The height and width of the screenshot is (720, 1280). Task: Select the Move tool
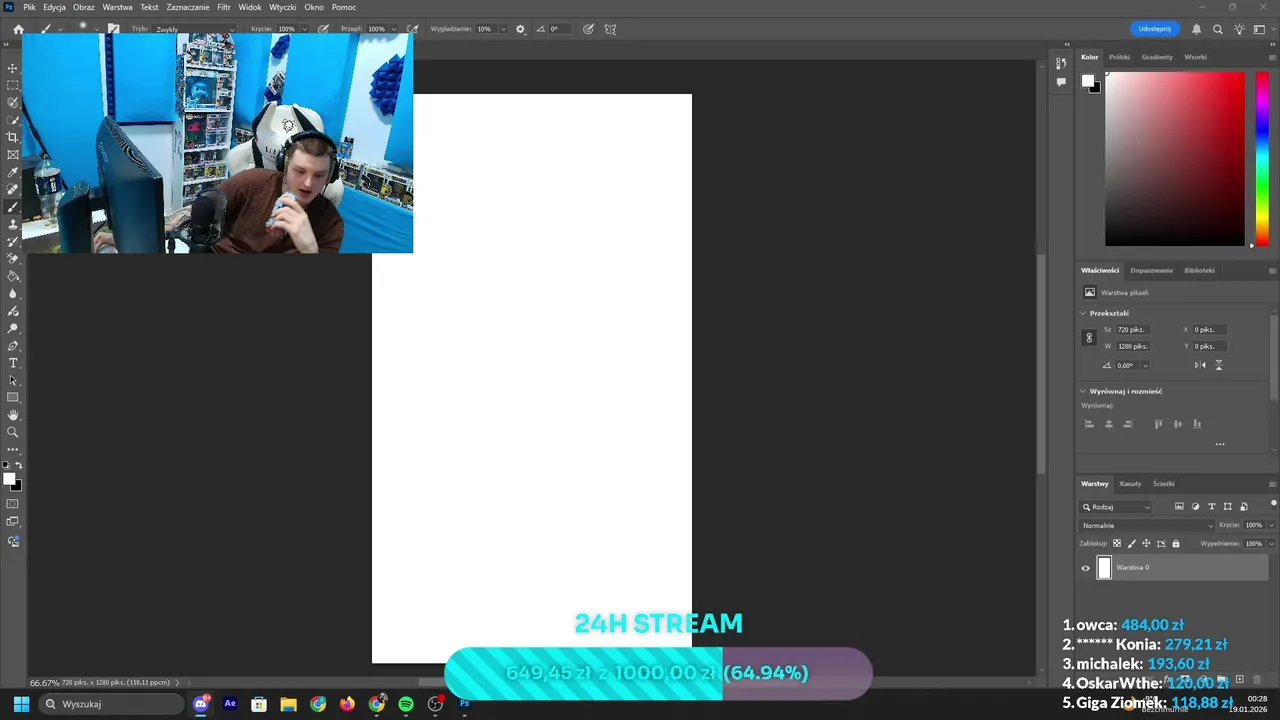pos(13,68)
